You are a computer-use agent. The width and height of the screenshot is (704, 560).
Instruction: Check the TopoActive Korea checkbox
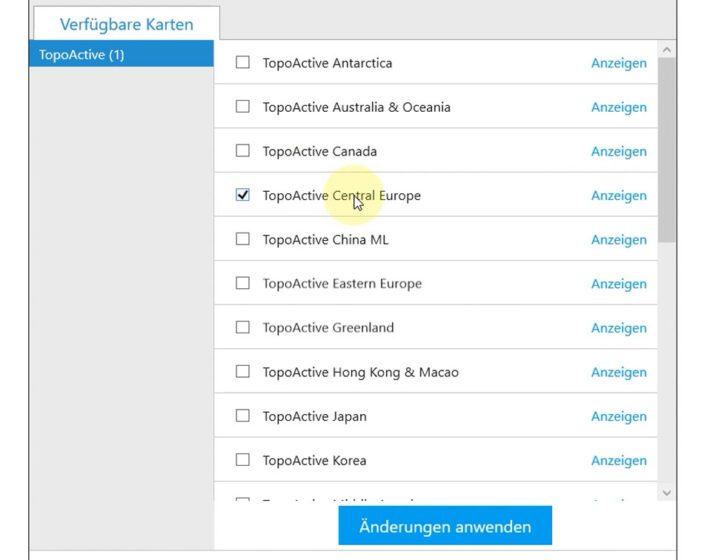(242, 459)
